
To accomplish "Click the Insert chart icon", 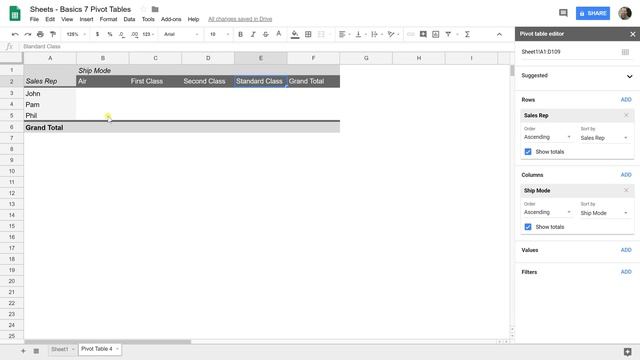I will coord(436,34).
